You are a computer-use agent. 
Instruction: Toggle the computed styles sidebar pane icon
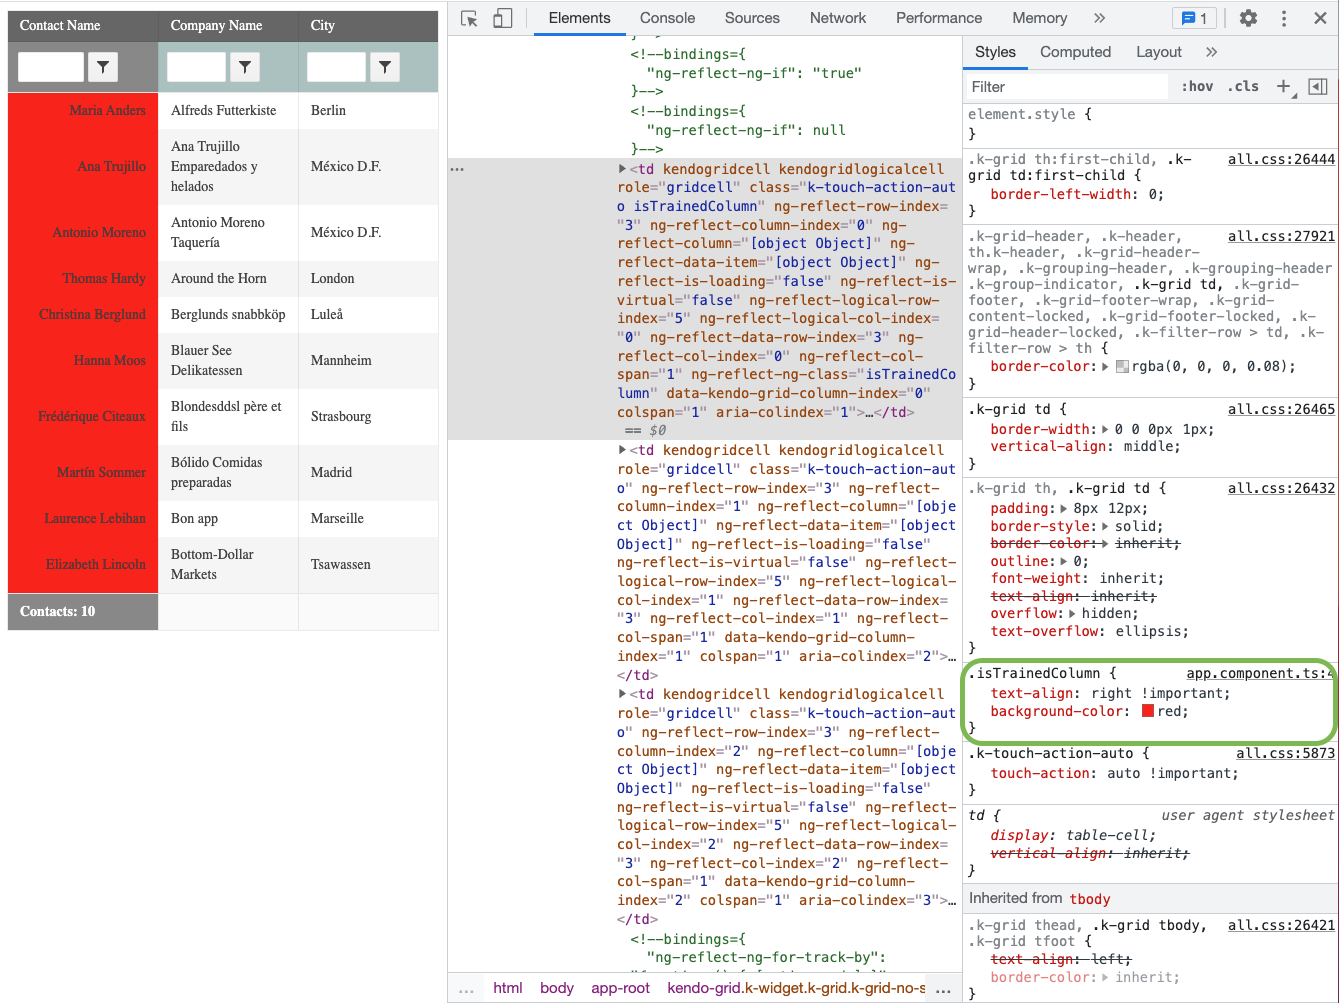(x=1318, y=87)
